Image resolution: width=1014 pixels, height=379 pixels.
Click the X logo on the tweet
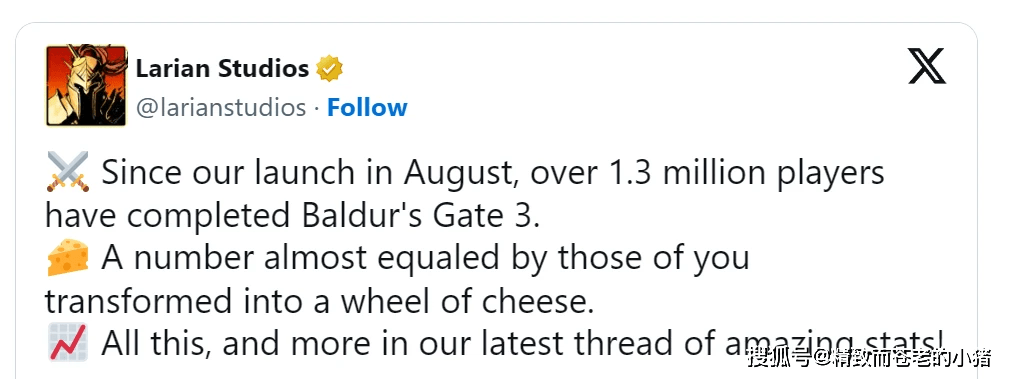coord(927,66)
